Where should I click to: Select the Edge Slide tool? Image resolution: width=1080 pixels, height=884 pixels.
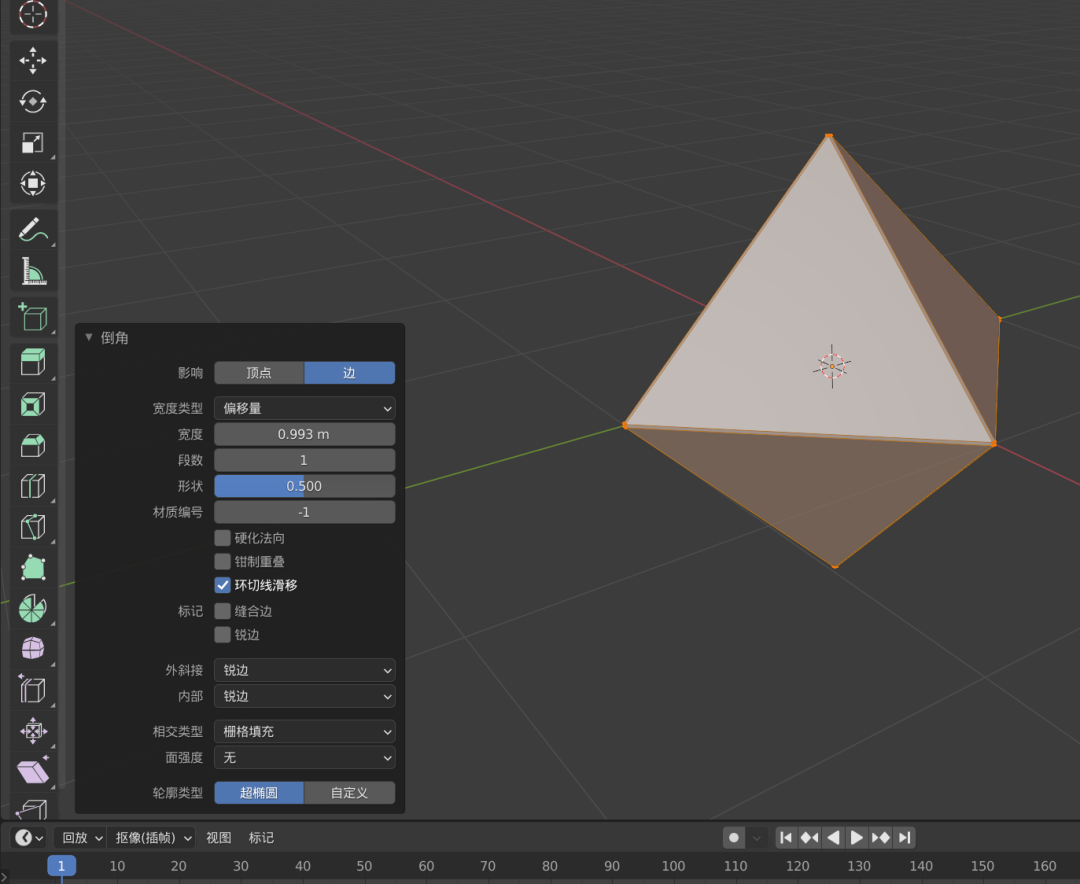[32, 690]
